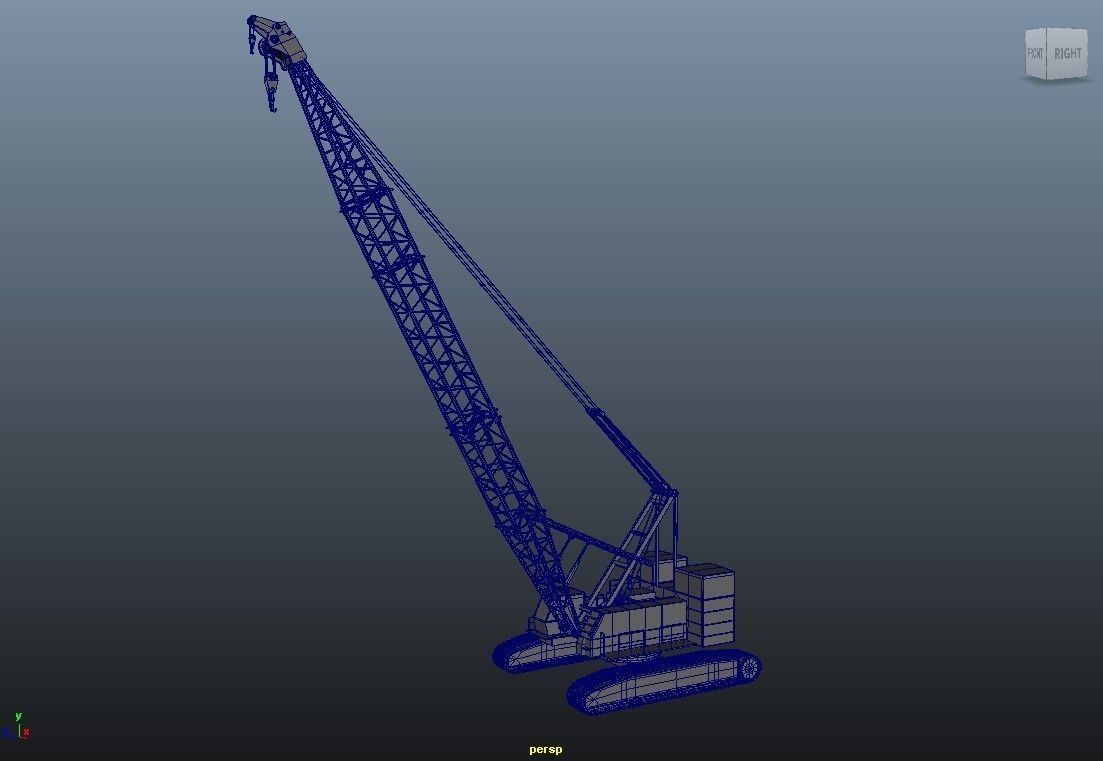The image size is (1103, 761).
Task: Click the RIGHT face of the view cube
Action: pyautogui.click(x=1067, y=53)
